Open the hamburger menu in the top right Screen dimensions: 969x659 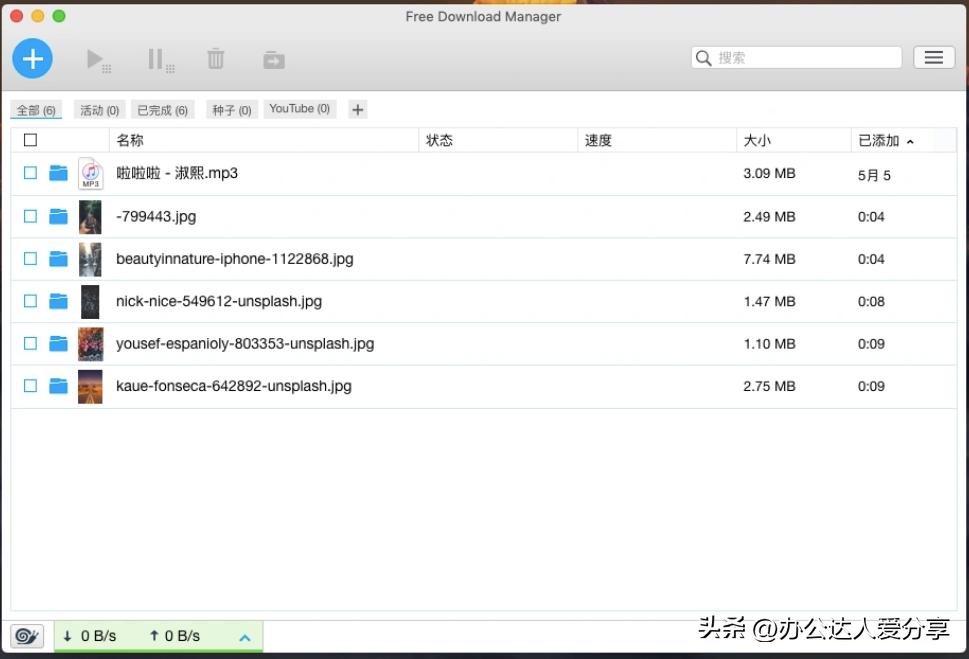[934, 57]
